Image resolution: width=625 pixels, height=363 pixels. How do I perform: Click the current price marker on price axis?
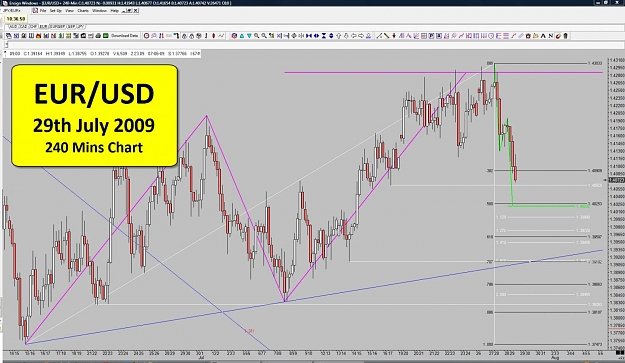pyautogui.click(x=616, y=181)
